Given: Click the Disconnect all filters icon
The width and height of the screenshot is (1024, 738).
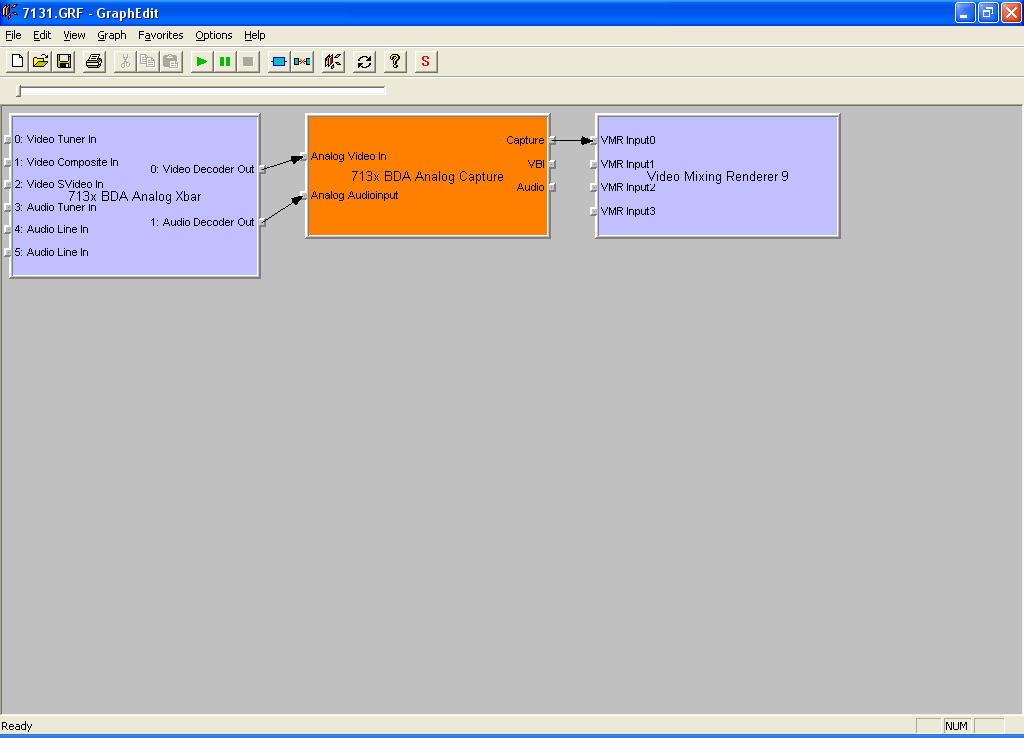Looking at the screenshot, I should point(302,61).
